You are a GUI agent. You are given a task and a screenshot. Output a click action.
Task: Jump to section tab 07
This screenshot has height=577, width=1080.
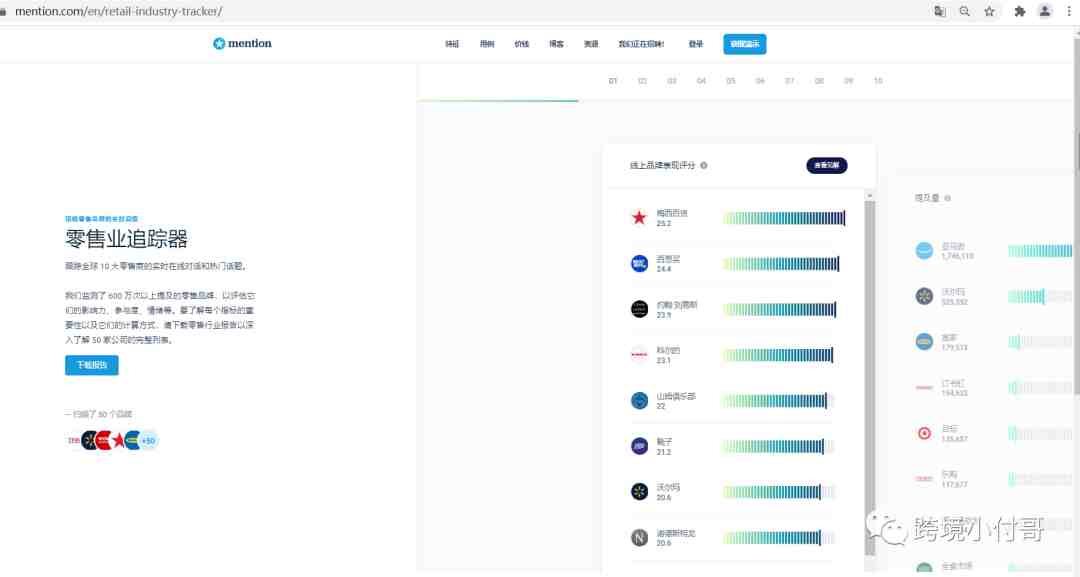[790, 81]
